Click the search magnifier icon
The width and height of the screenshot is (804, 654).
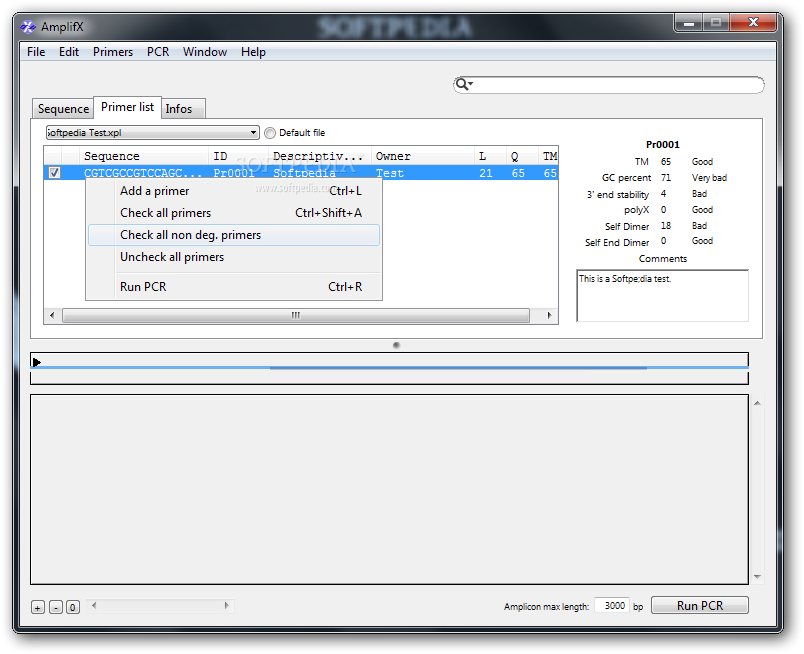[464, 84]
